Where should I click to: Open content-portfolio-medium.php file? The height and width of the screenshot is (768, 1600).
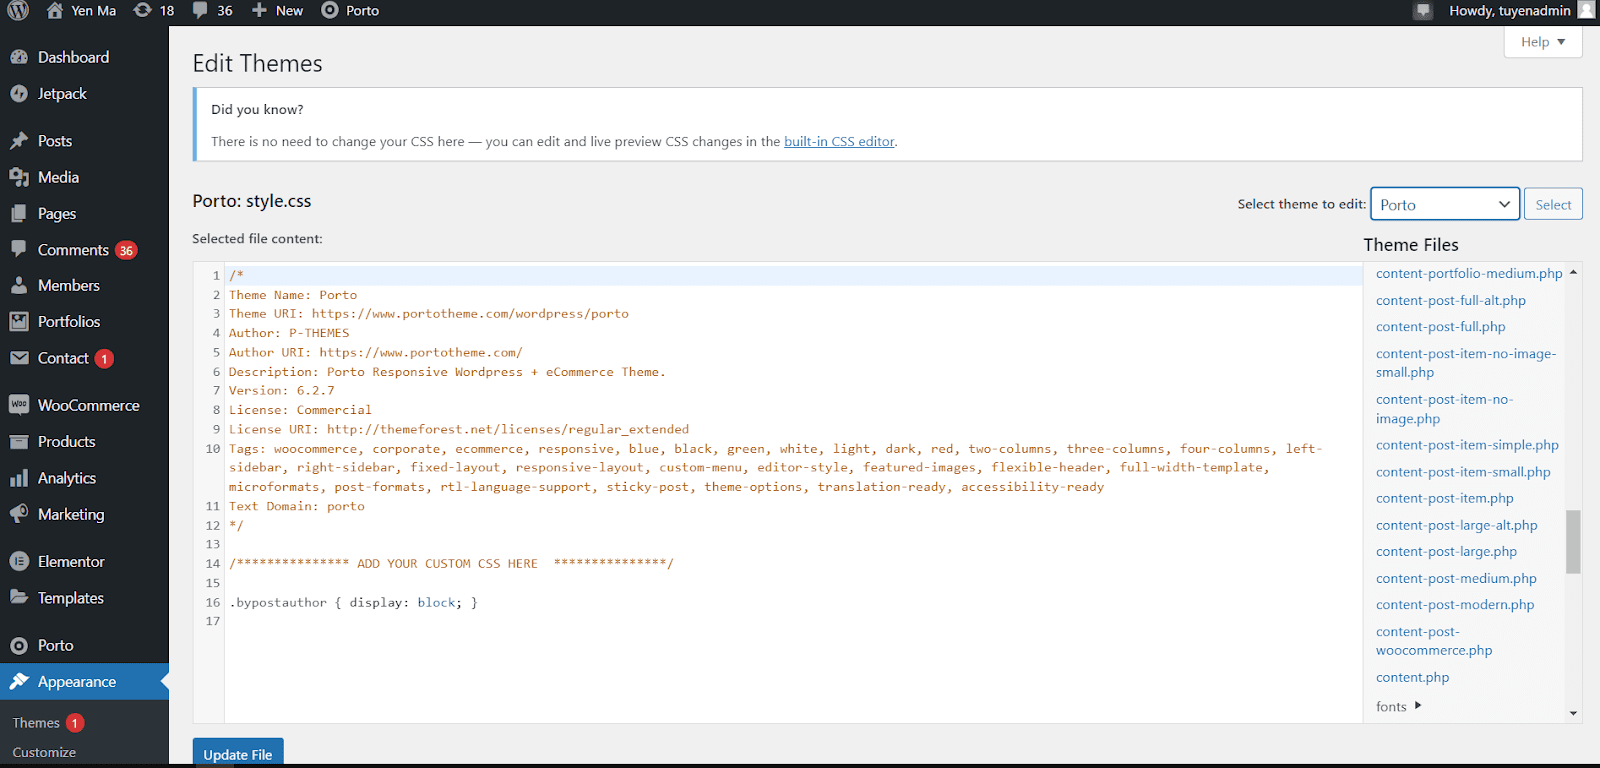point(1469,273)
